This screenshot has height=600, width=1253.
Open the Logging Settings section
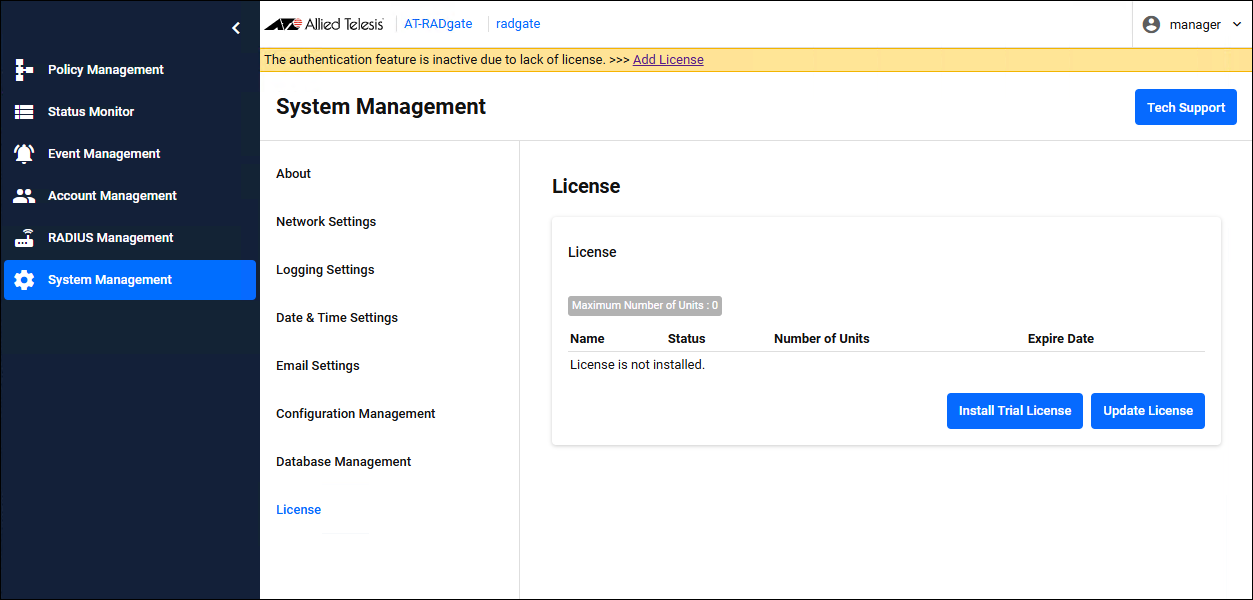[325, 270]
